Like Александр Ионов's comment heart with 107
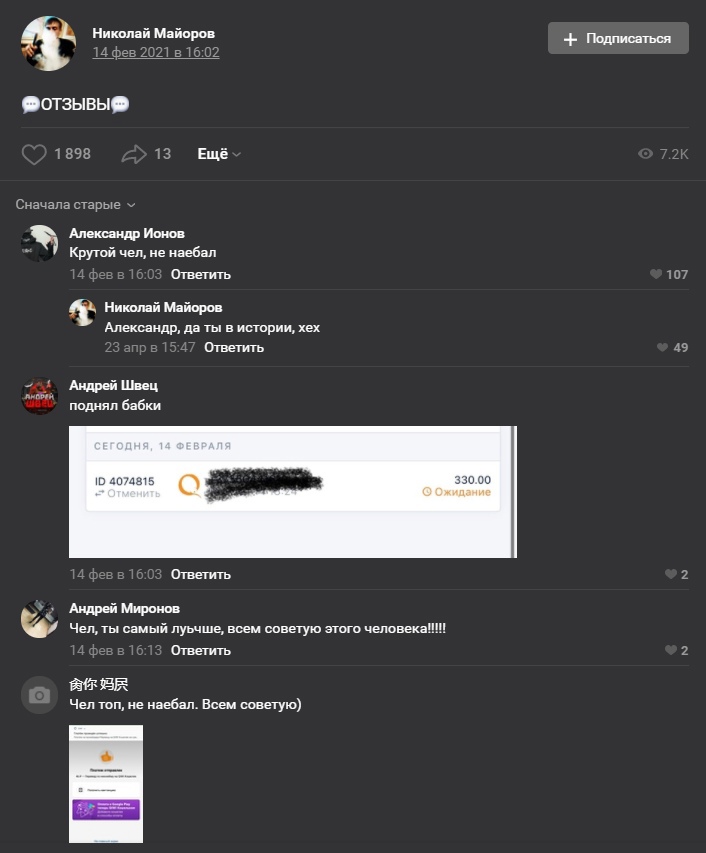Screen dimensions: 706x853 (x=656, y=274)
